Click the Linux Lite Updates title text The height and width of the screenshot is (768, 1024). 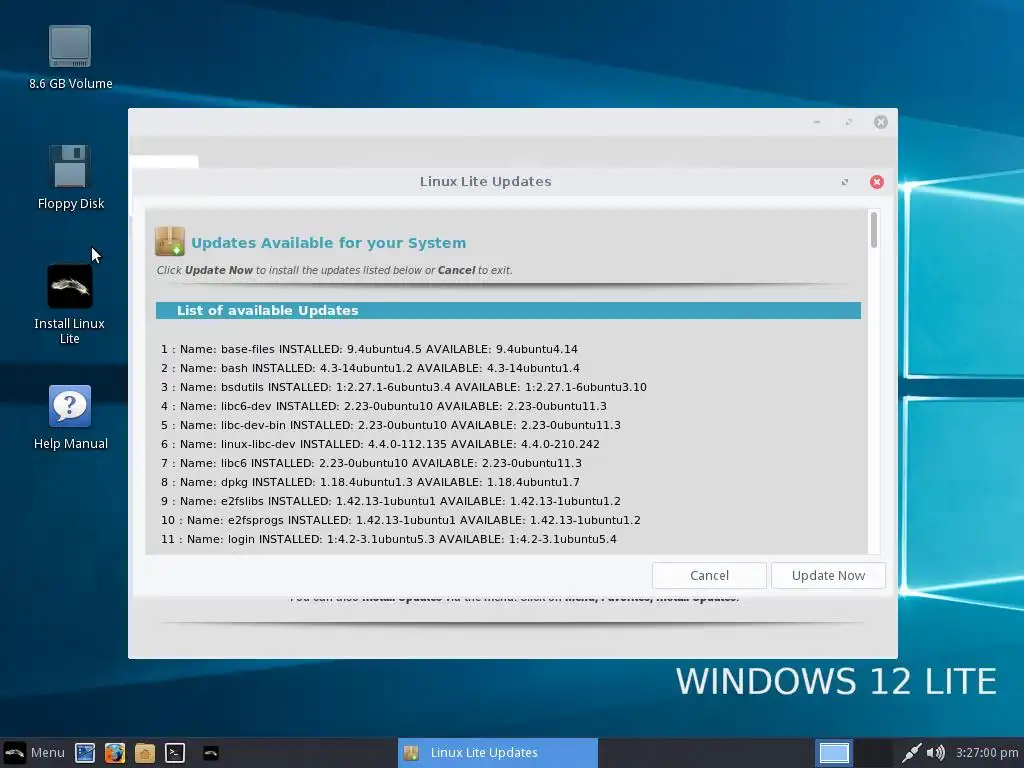485,182
